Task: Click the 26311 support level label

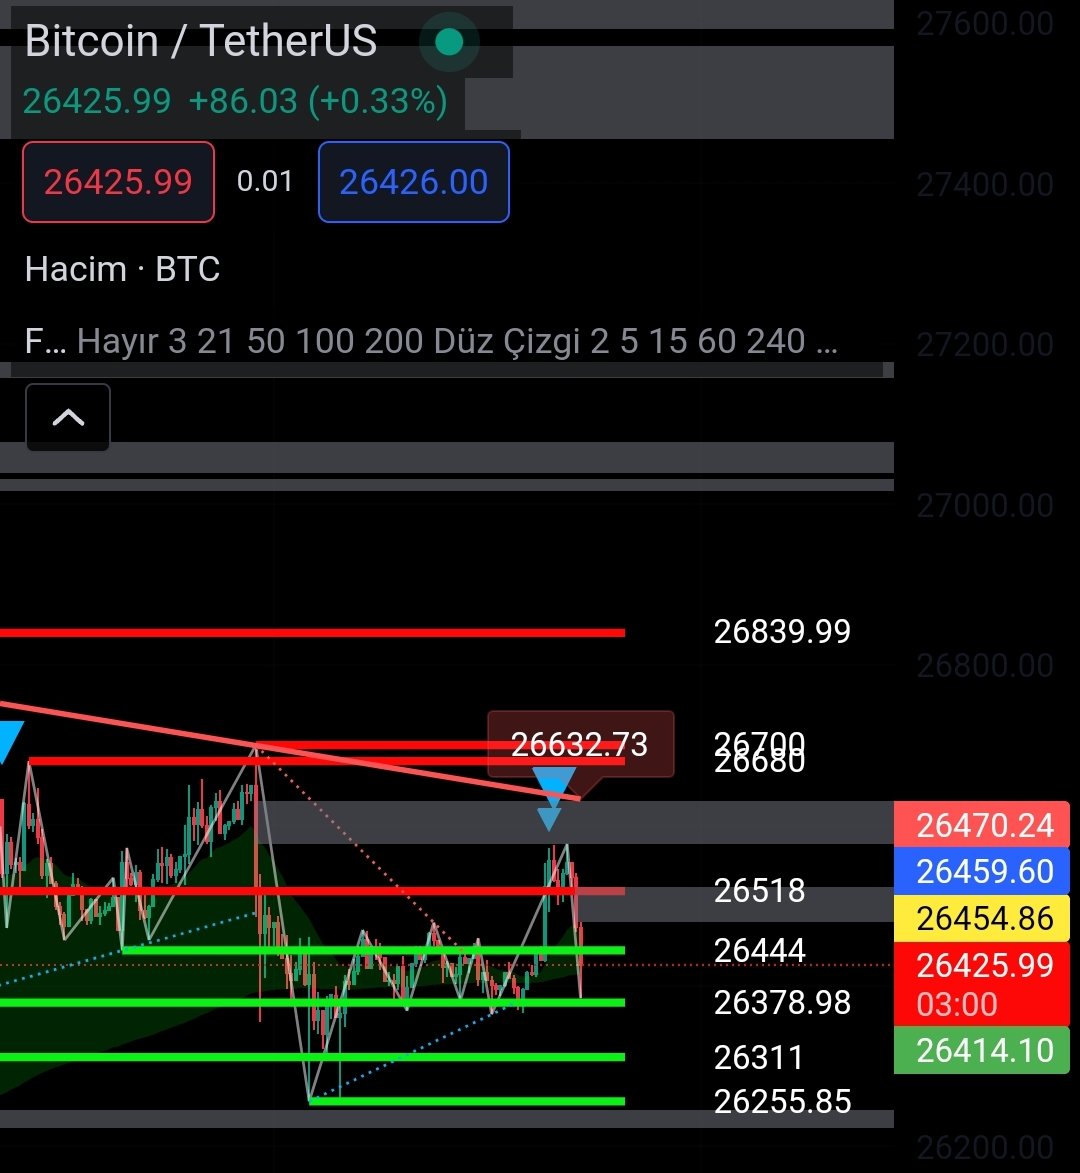Action: point(758,1057)
